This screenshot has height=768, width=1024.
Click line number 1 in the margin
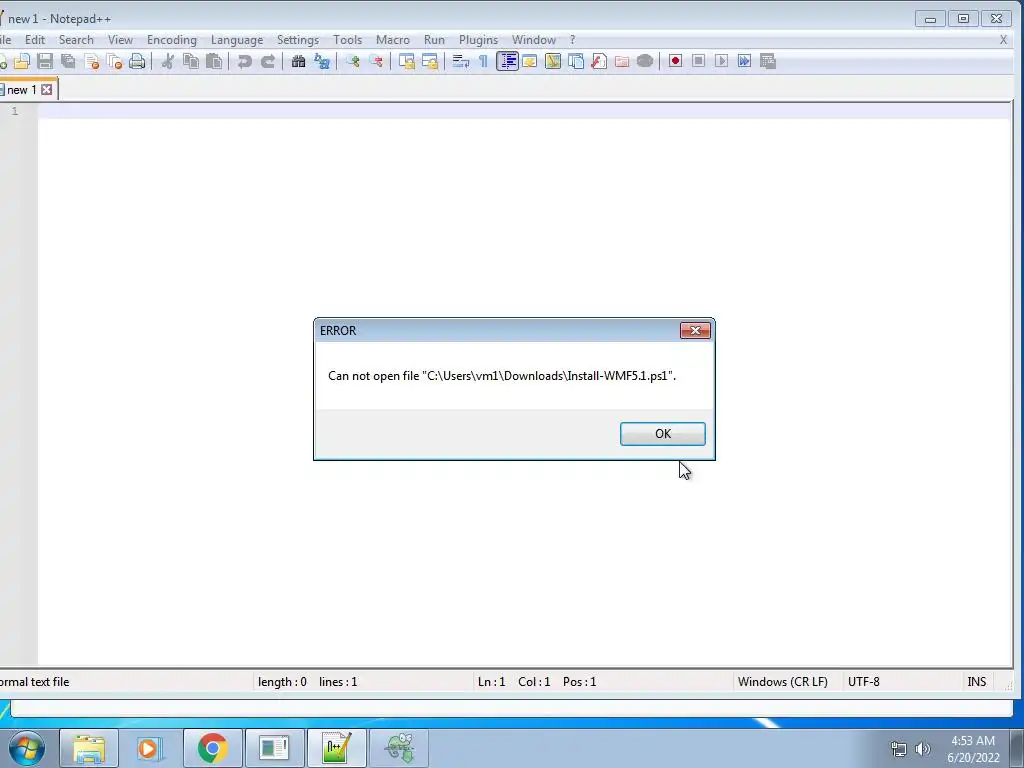[x=14, y=111]
